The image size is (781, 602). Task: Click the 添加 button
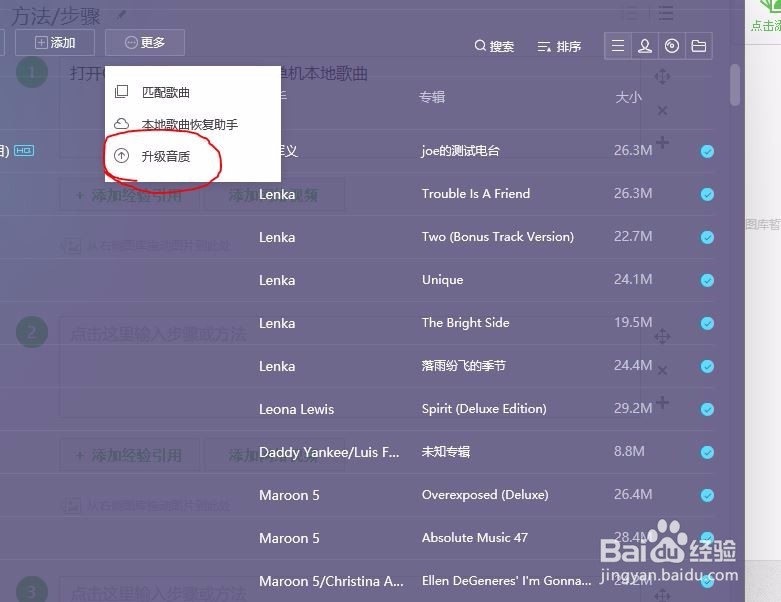[x=55, y=43]
